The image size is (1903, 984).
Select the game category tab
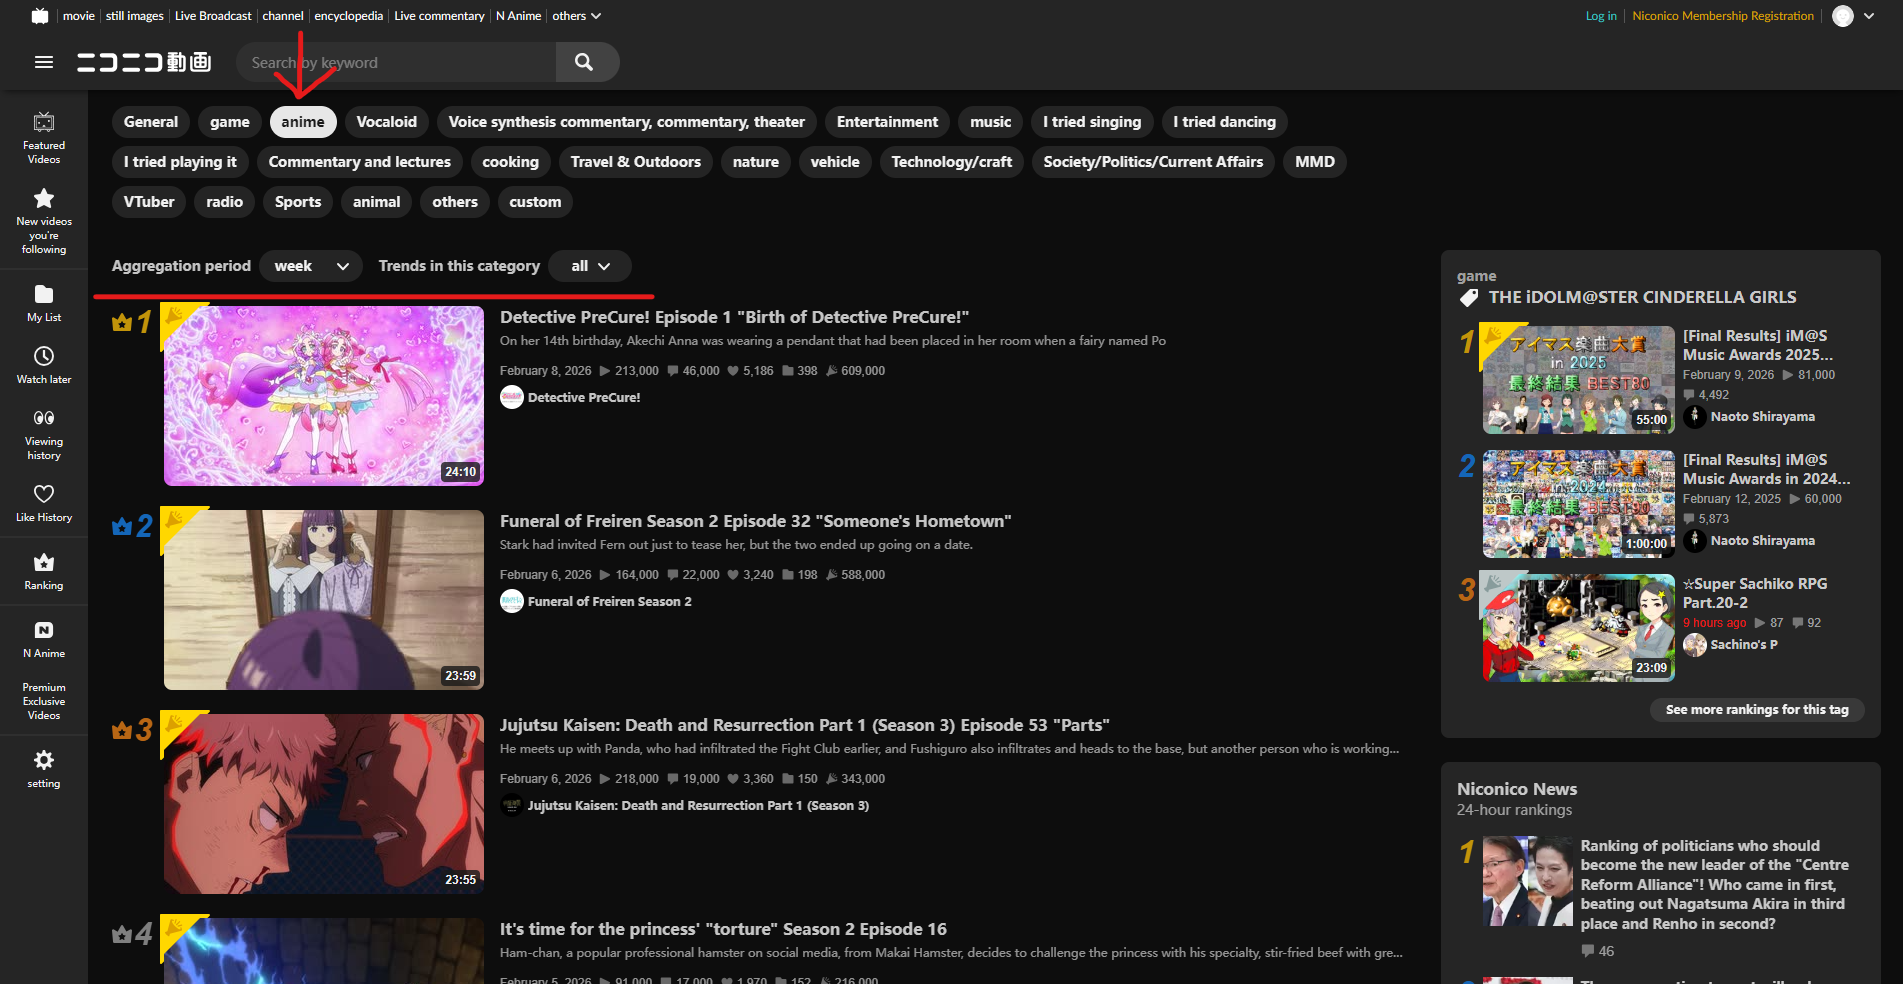pyautogui.click(x=230, y=122)
